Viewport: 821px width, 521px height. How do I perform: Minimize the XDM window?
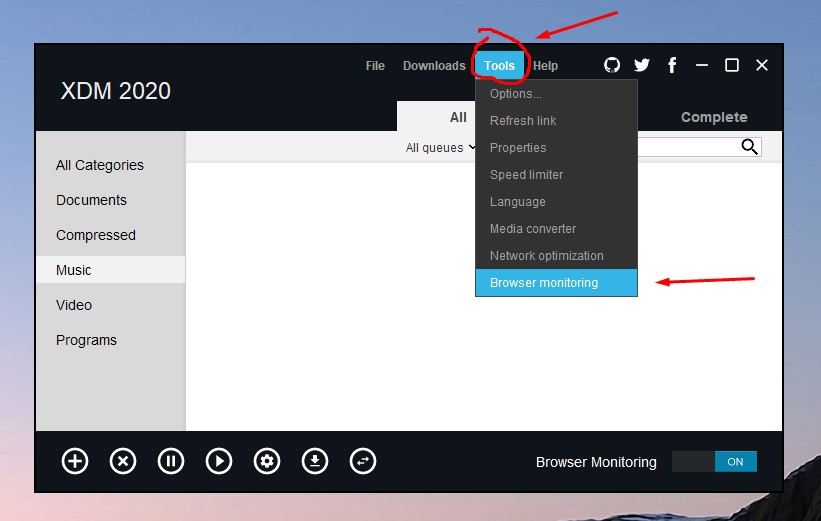tap(702, 65)
